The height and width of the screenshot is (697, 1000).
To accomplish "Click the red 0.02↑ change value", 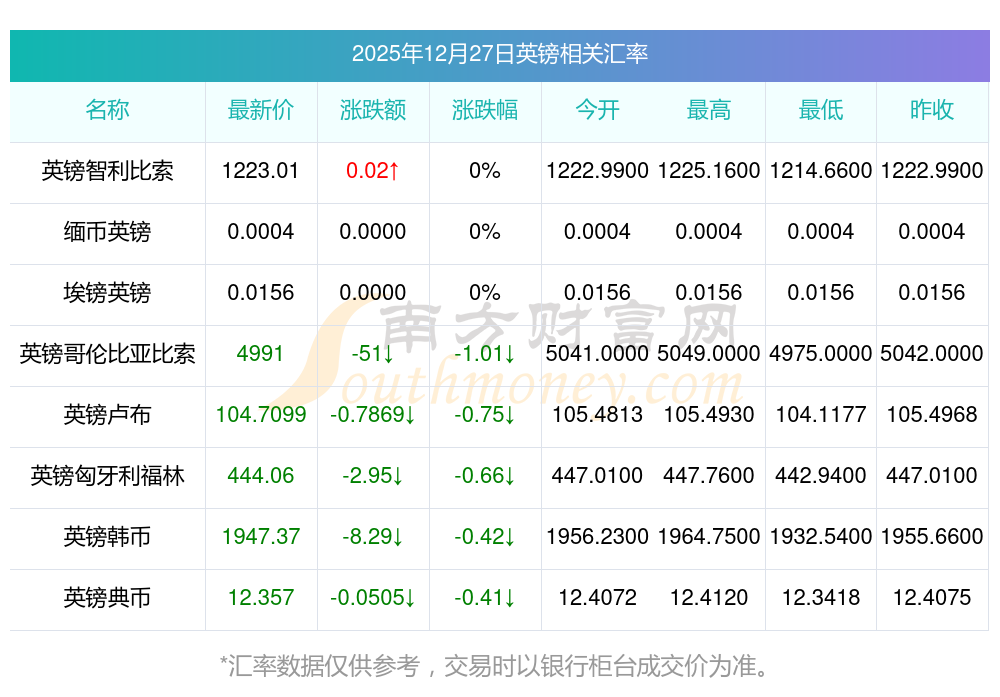I will [x=372, y=171].
